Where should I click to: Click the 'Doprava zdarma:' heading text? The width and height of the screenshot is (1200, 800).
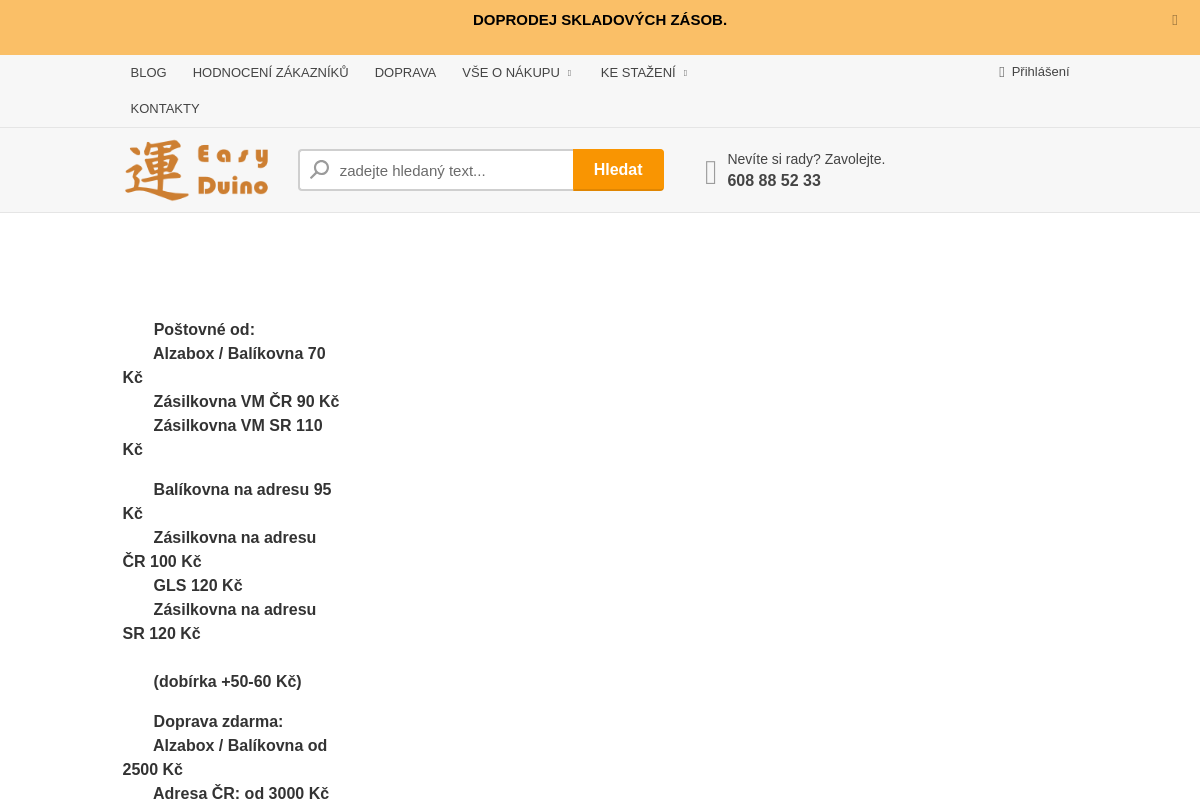point(218,722)
